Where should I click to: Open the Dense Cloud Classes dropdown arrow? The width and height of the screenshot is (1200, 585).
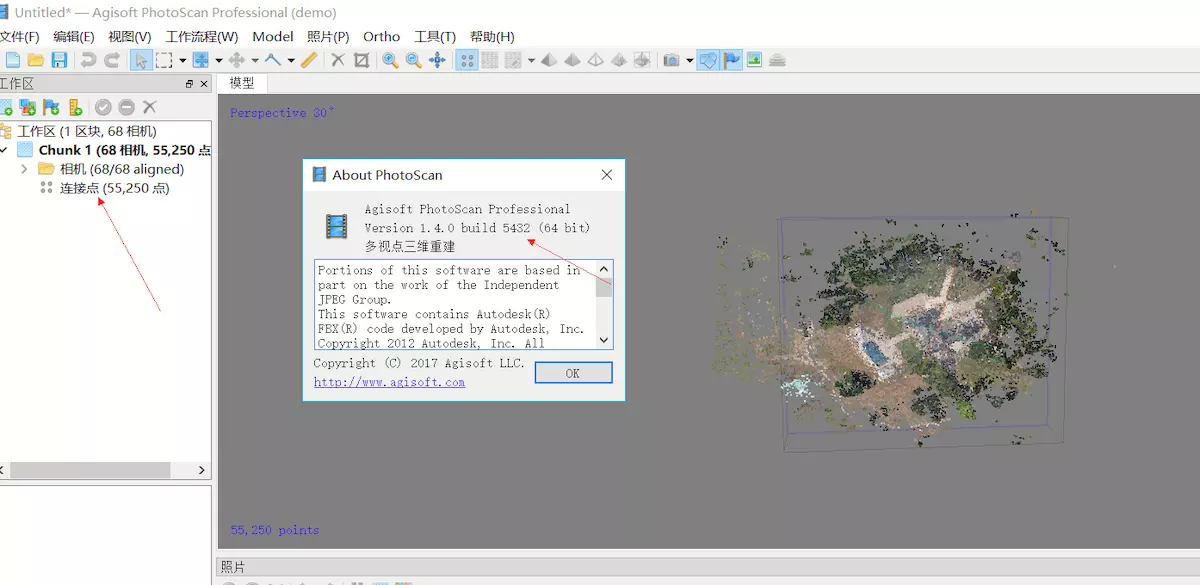click(531, 60)
